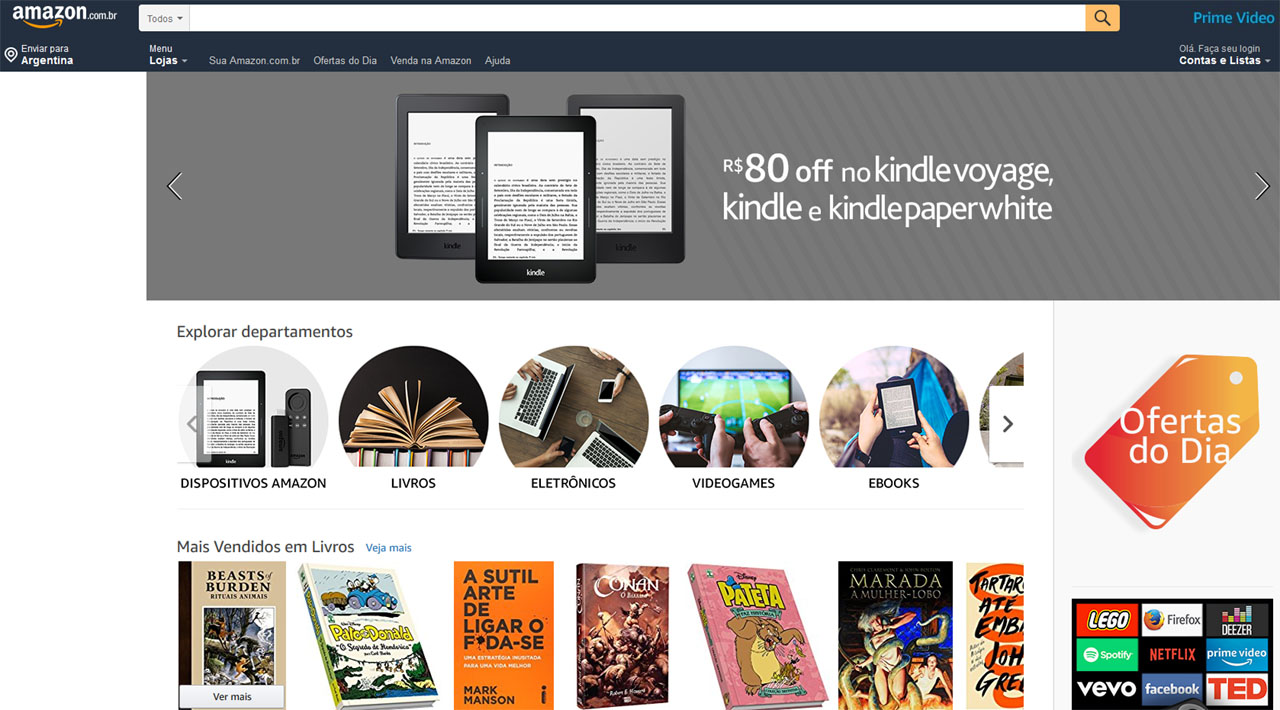Viewport: 1280px width, 710px height.
Task: Show previous banner with left arrow
Action: point(175,186)
